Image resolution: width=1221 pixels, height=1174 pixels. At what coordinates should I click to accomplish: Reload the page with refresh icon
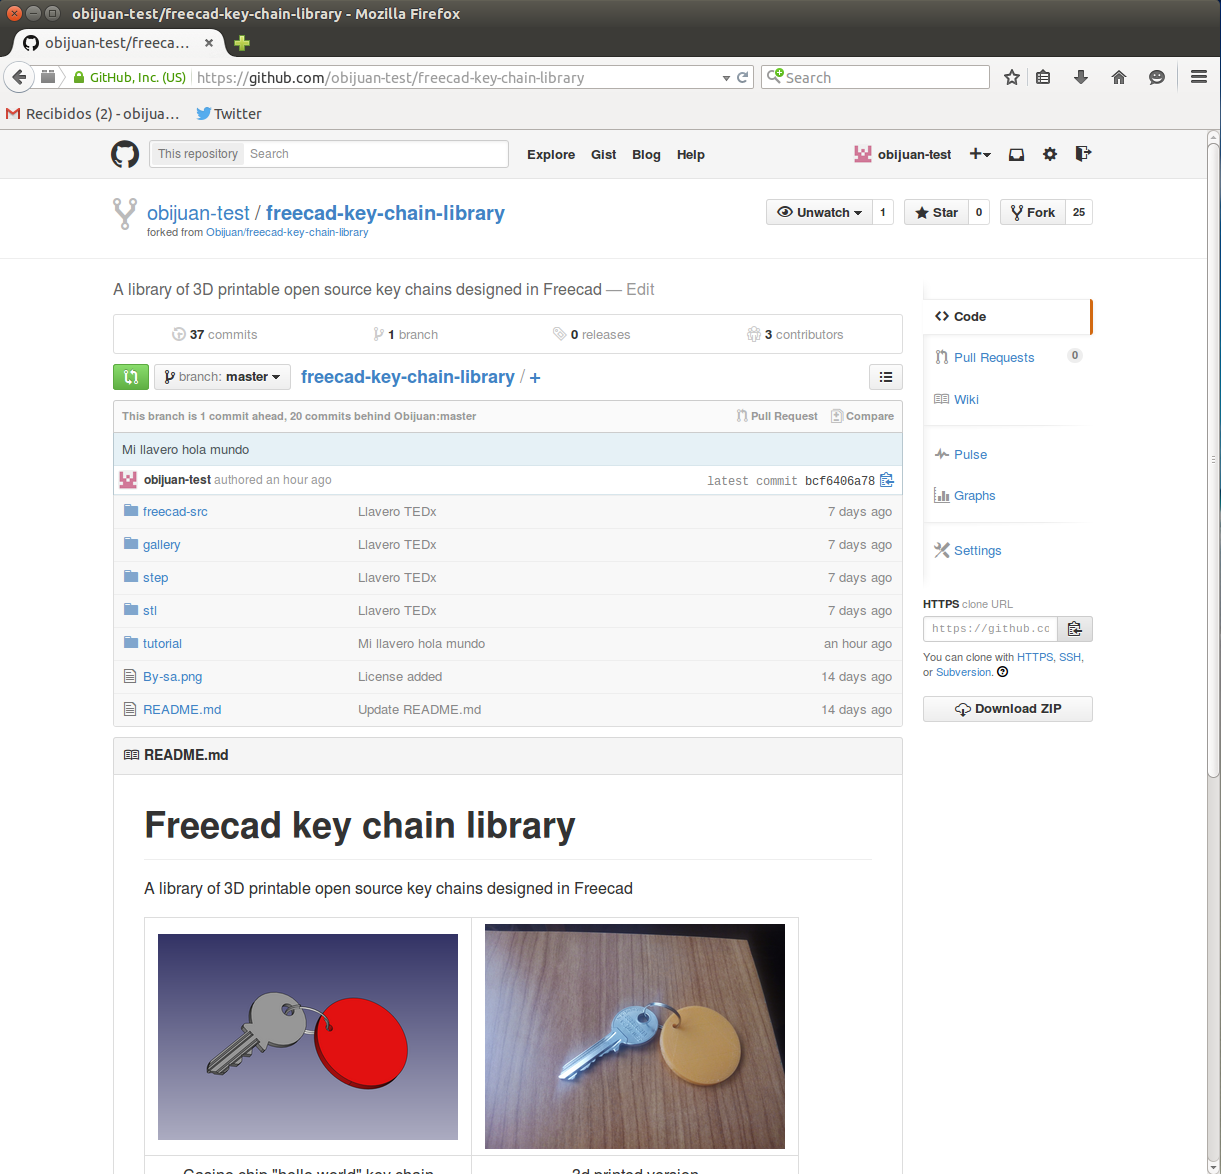point(743,77)
